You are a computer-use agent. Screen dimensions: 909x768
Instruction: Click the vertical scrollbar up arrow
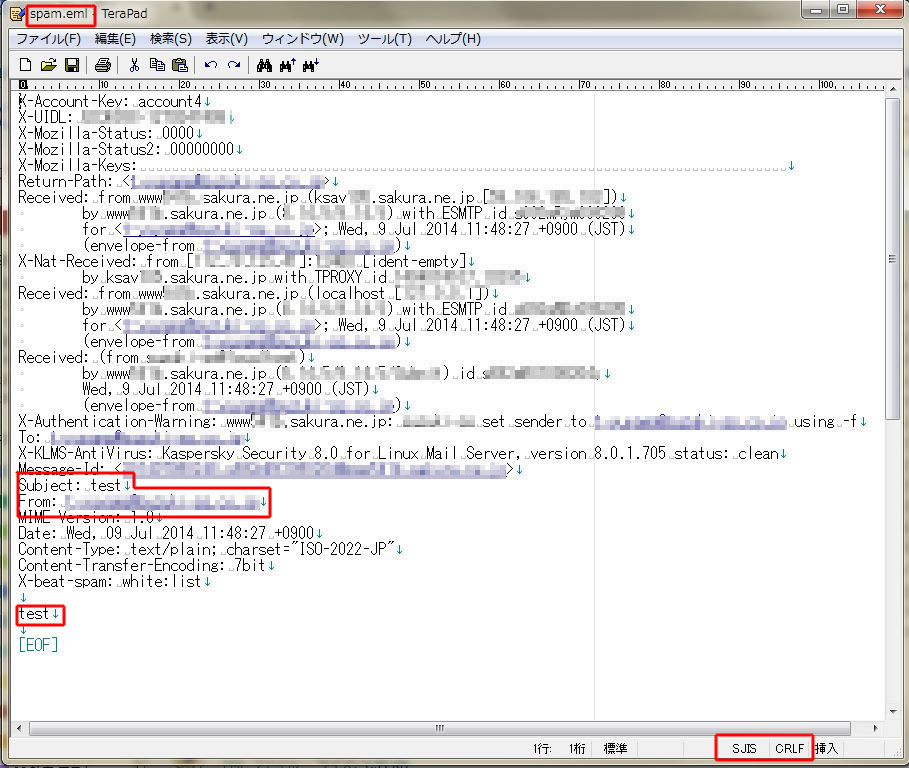[x=893, y=89]
